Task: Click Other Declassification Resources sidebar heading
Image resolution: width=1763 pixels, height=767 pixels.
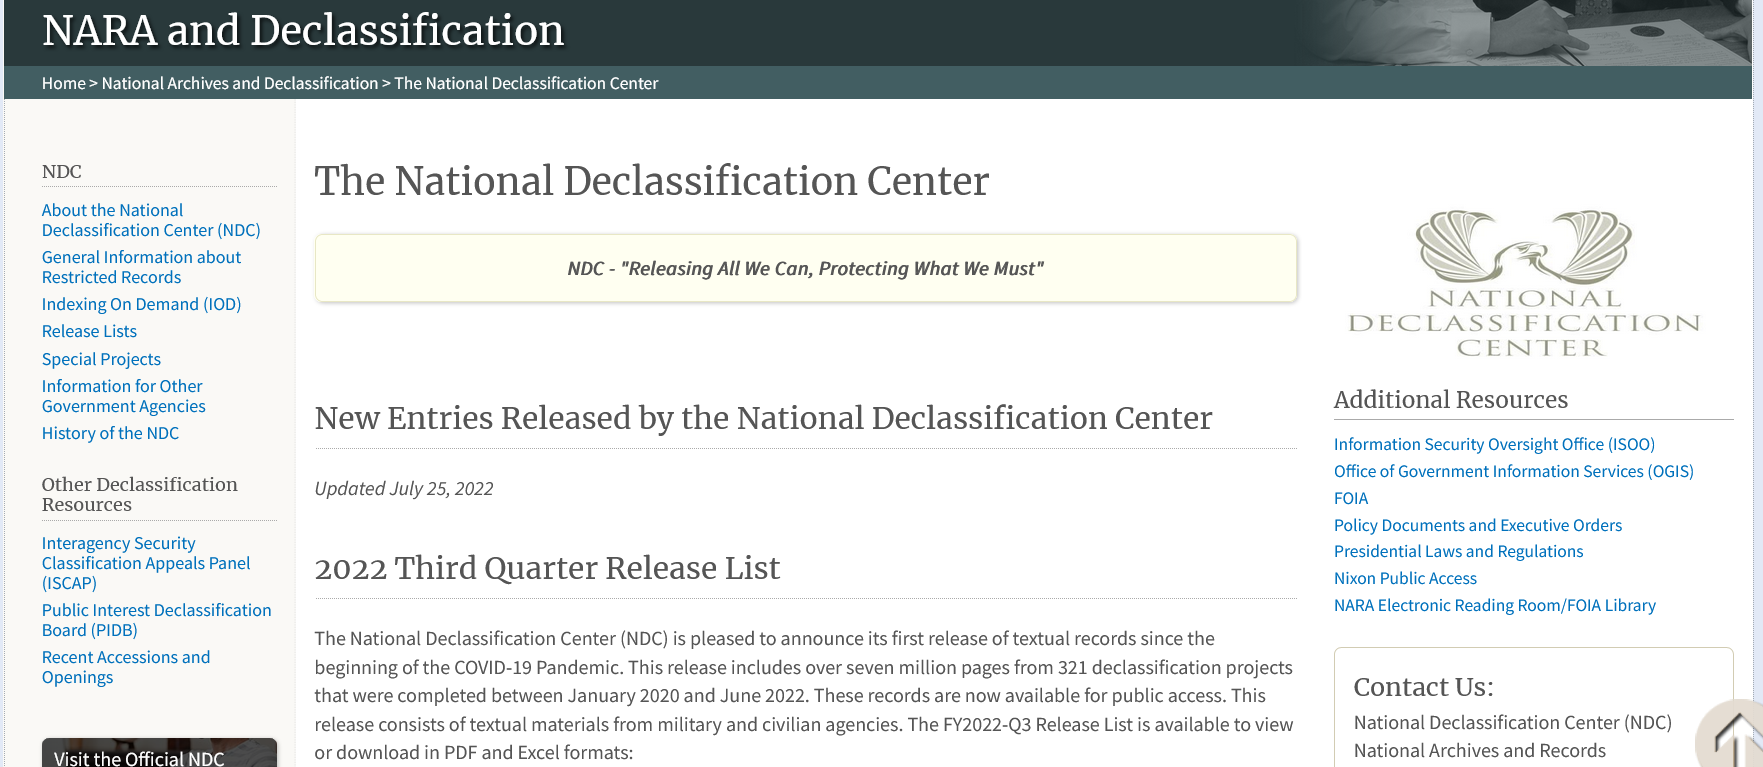Action: pyautogui.click(x=140, y=494)
